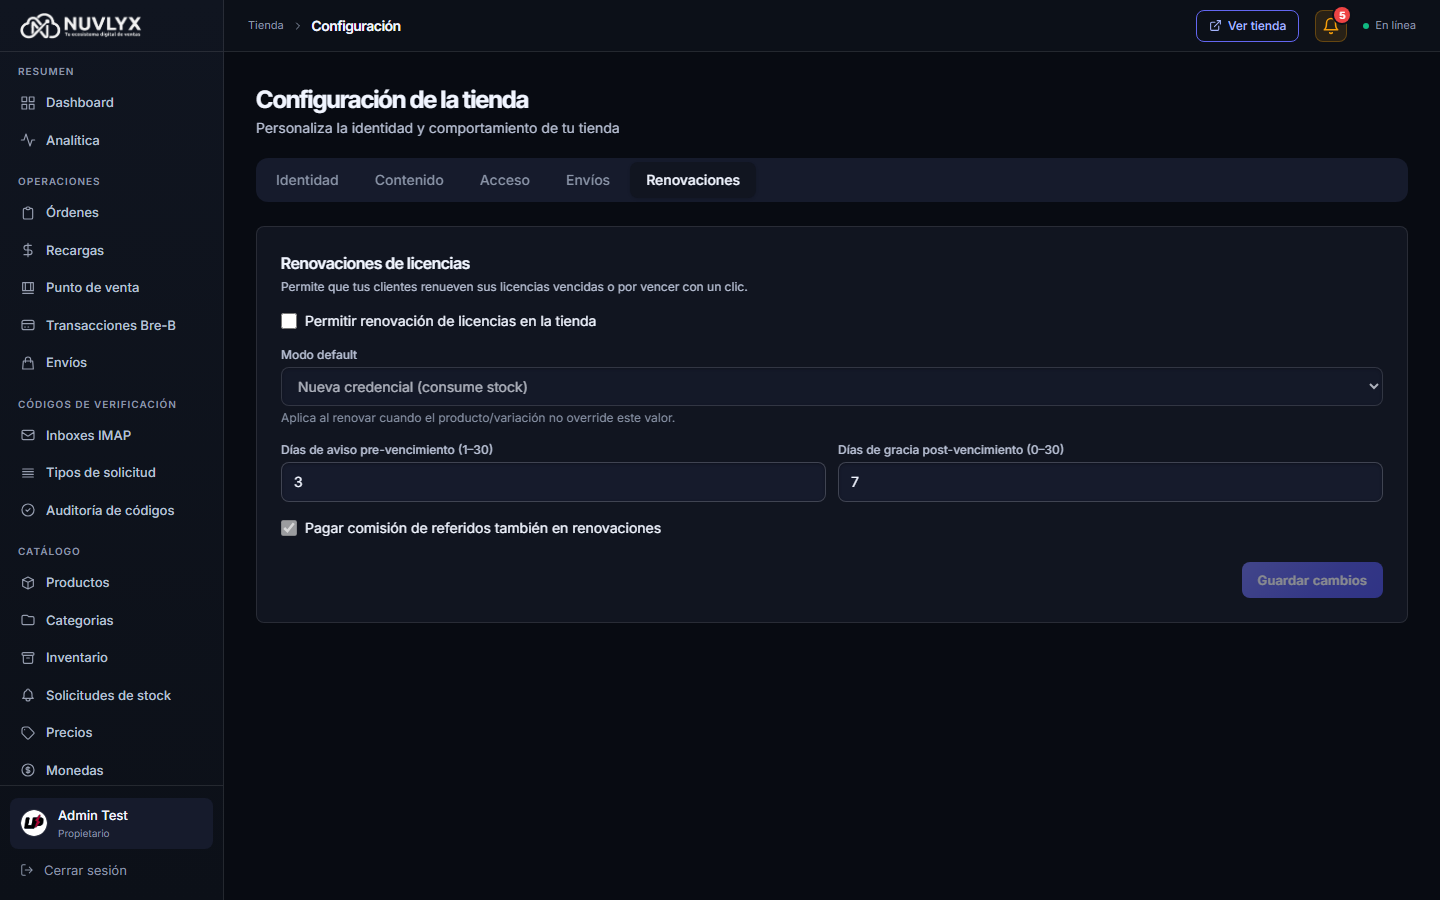This screenshot has width=1440, height=900.
Task: Click the Analítica pulse icon
Action: coord(28,140)
